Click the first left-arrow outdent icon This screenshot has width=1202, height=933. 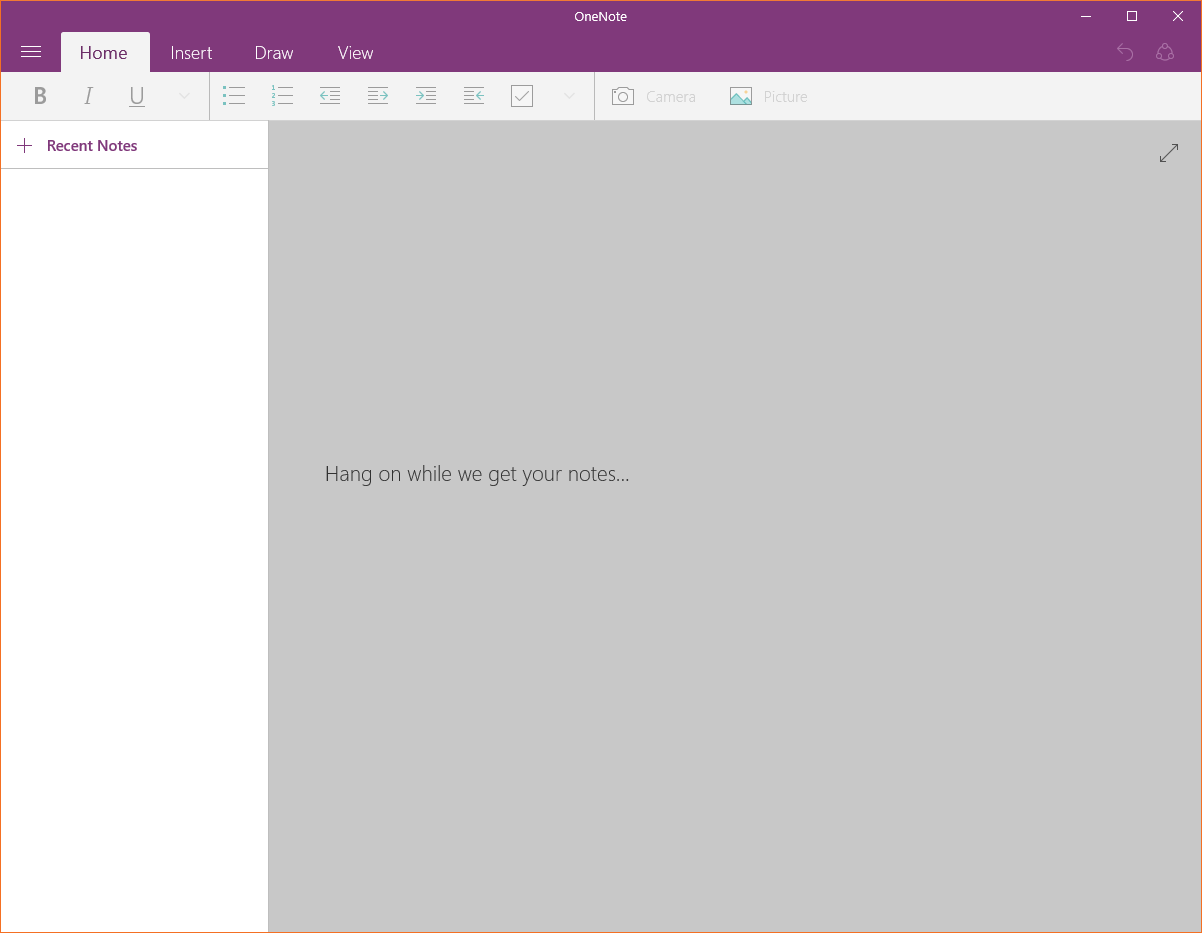[x=330, y=96]
